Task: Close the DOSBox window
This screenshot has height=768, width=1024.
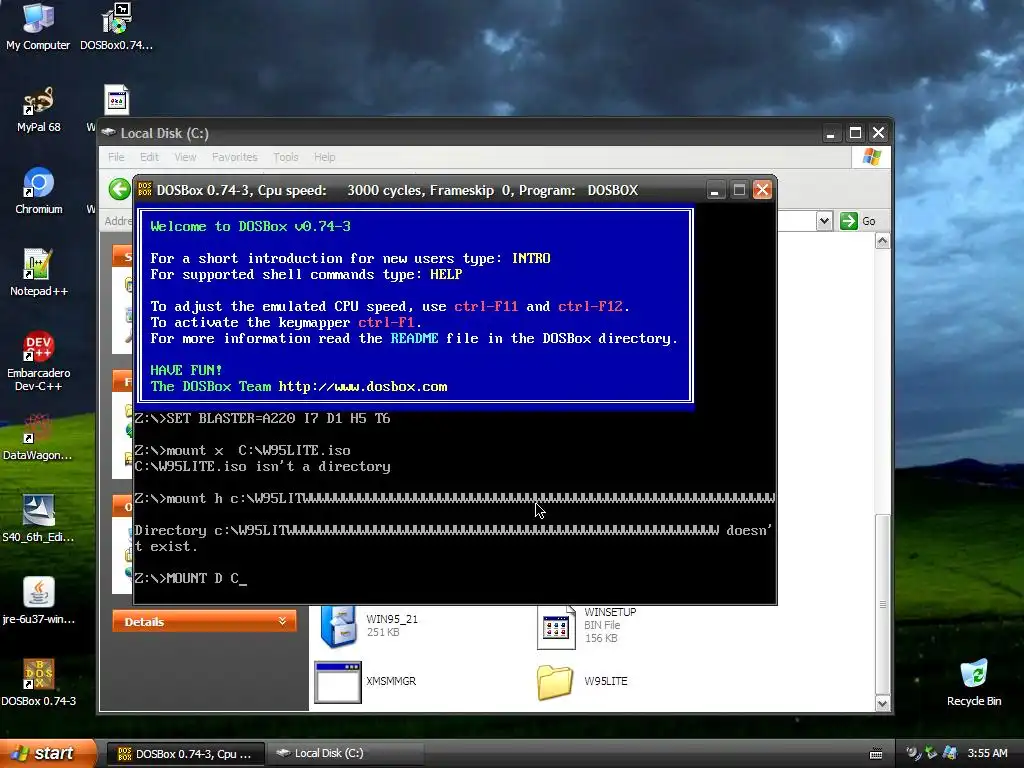Action: 762,190
